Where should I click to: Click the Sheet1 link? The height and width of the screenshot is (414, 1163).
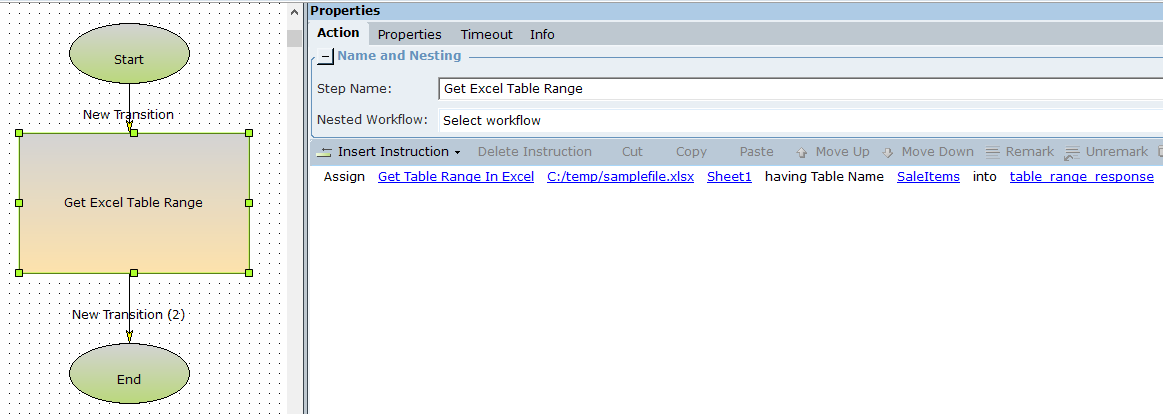[x=729, y=177]
